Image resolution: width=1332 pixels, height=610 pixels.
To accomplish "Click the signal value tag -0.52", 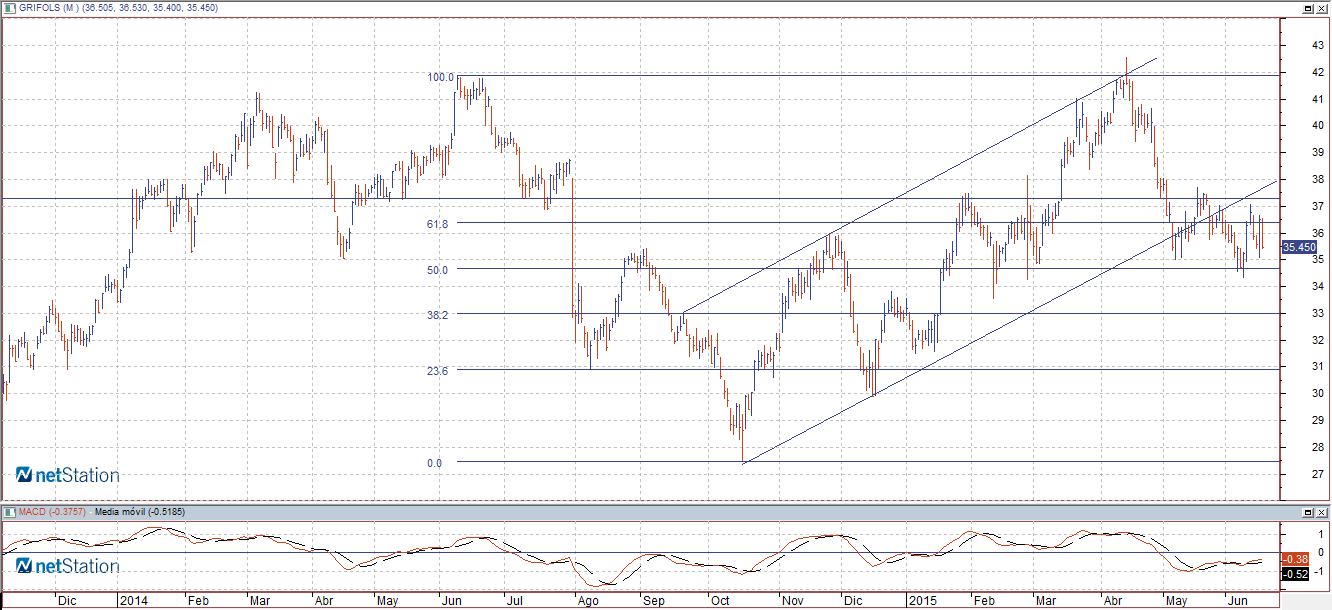I will tap(1297, 574).
